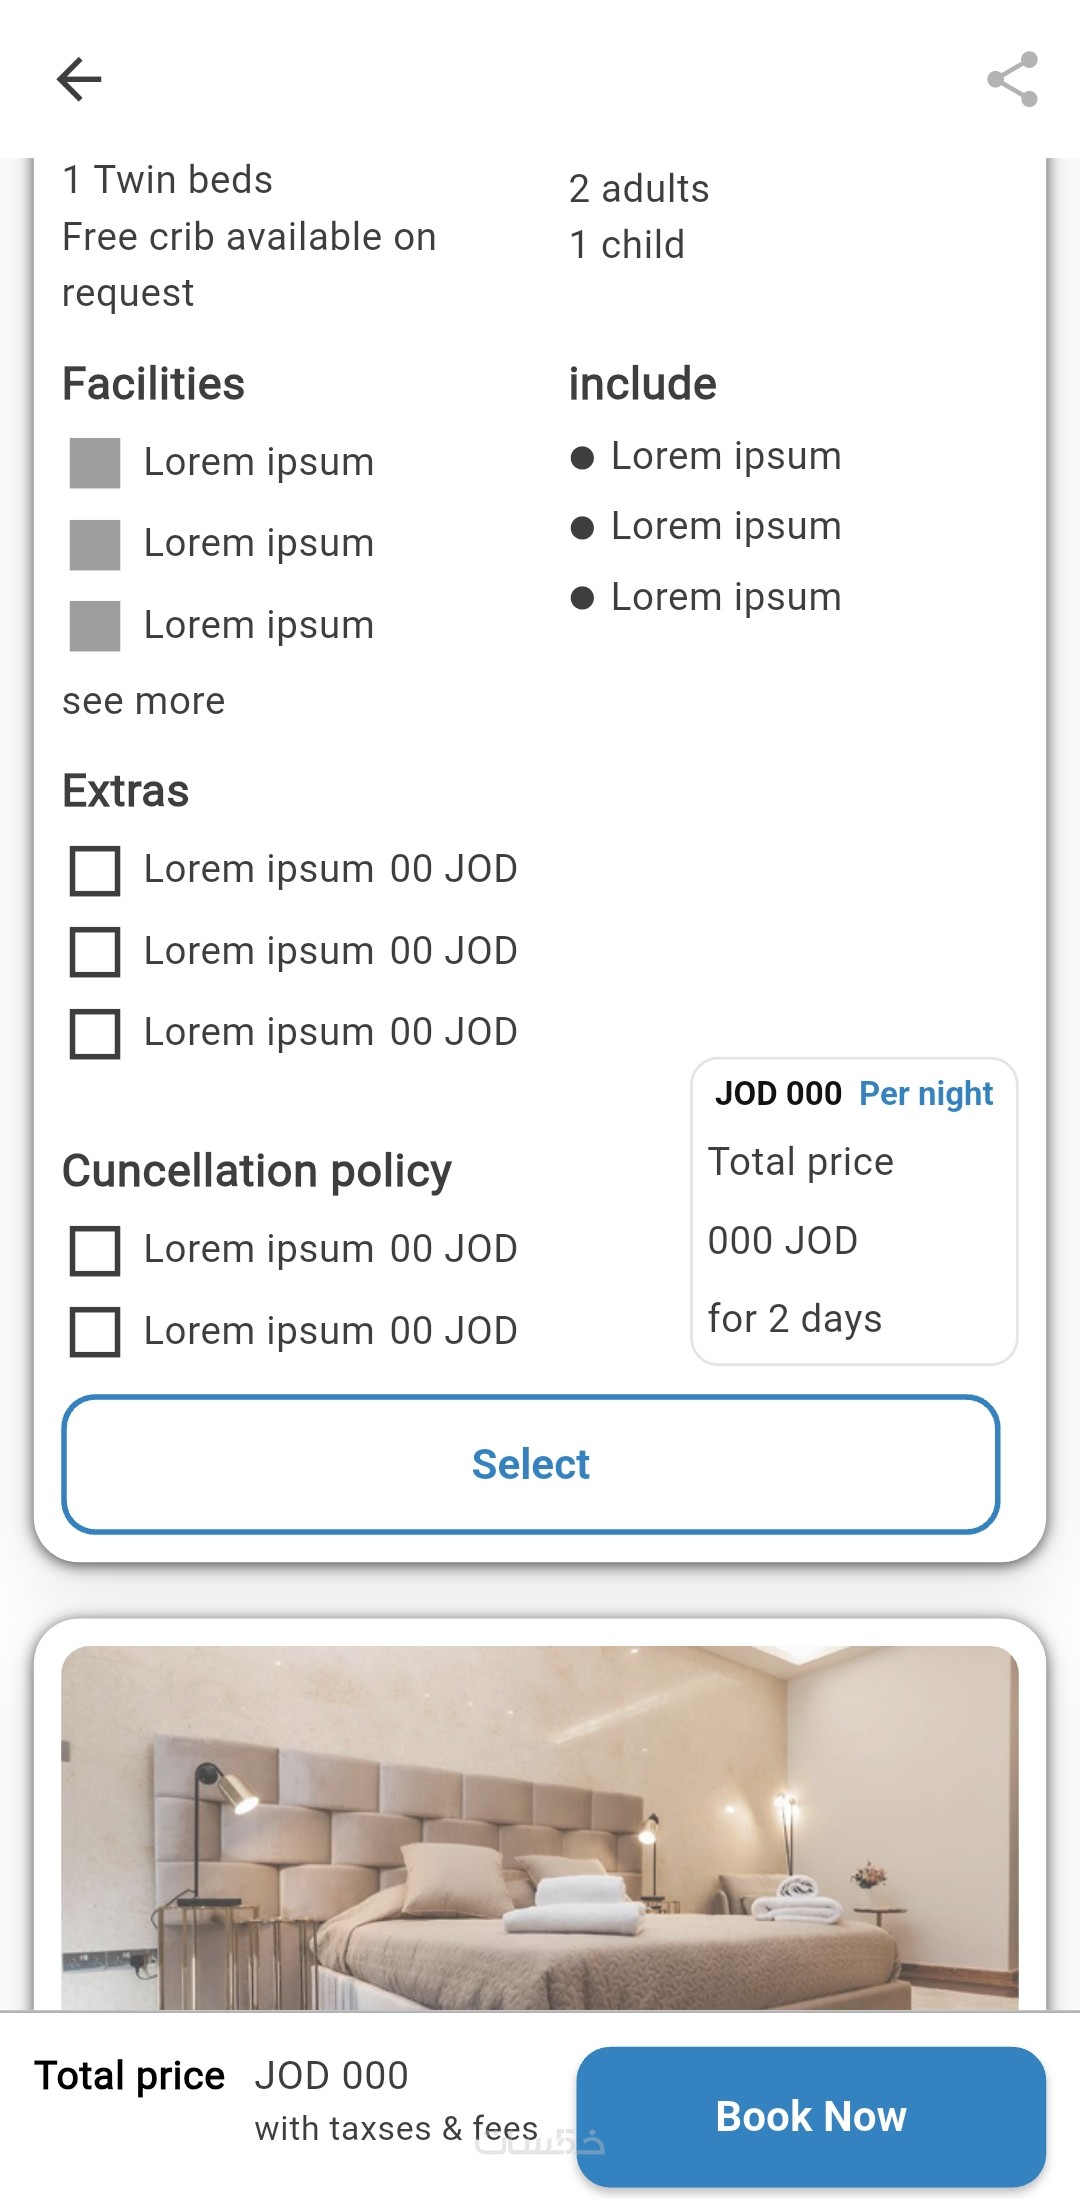Check the second Cuncellation policy checkbox
Viewport: 1080px width, 2199px height.
tap(95, 1332)
